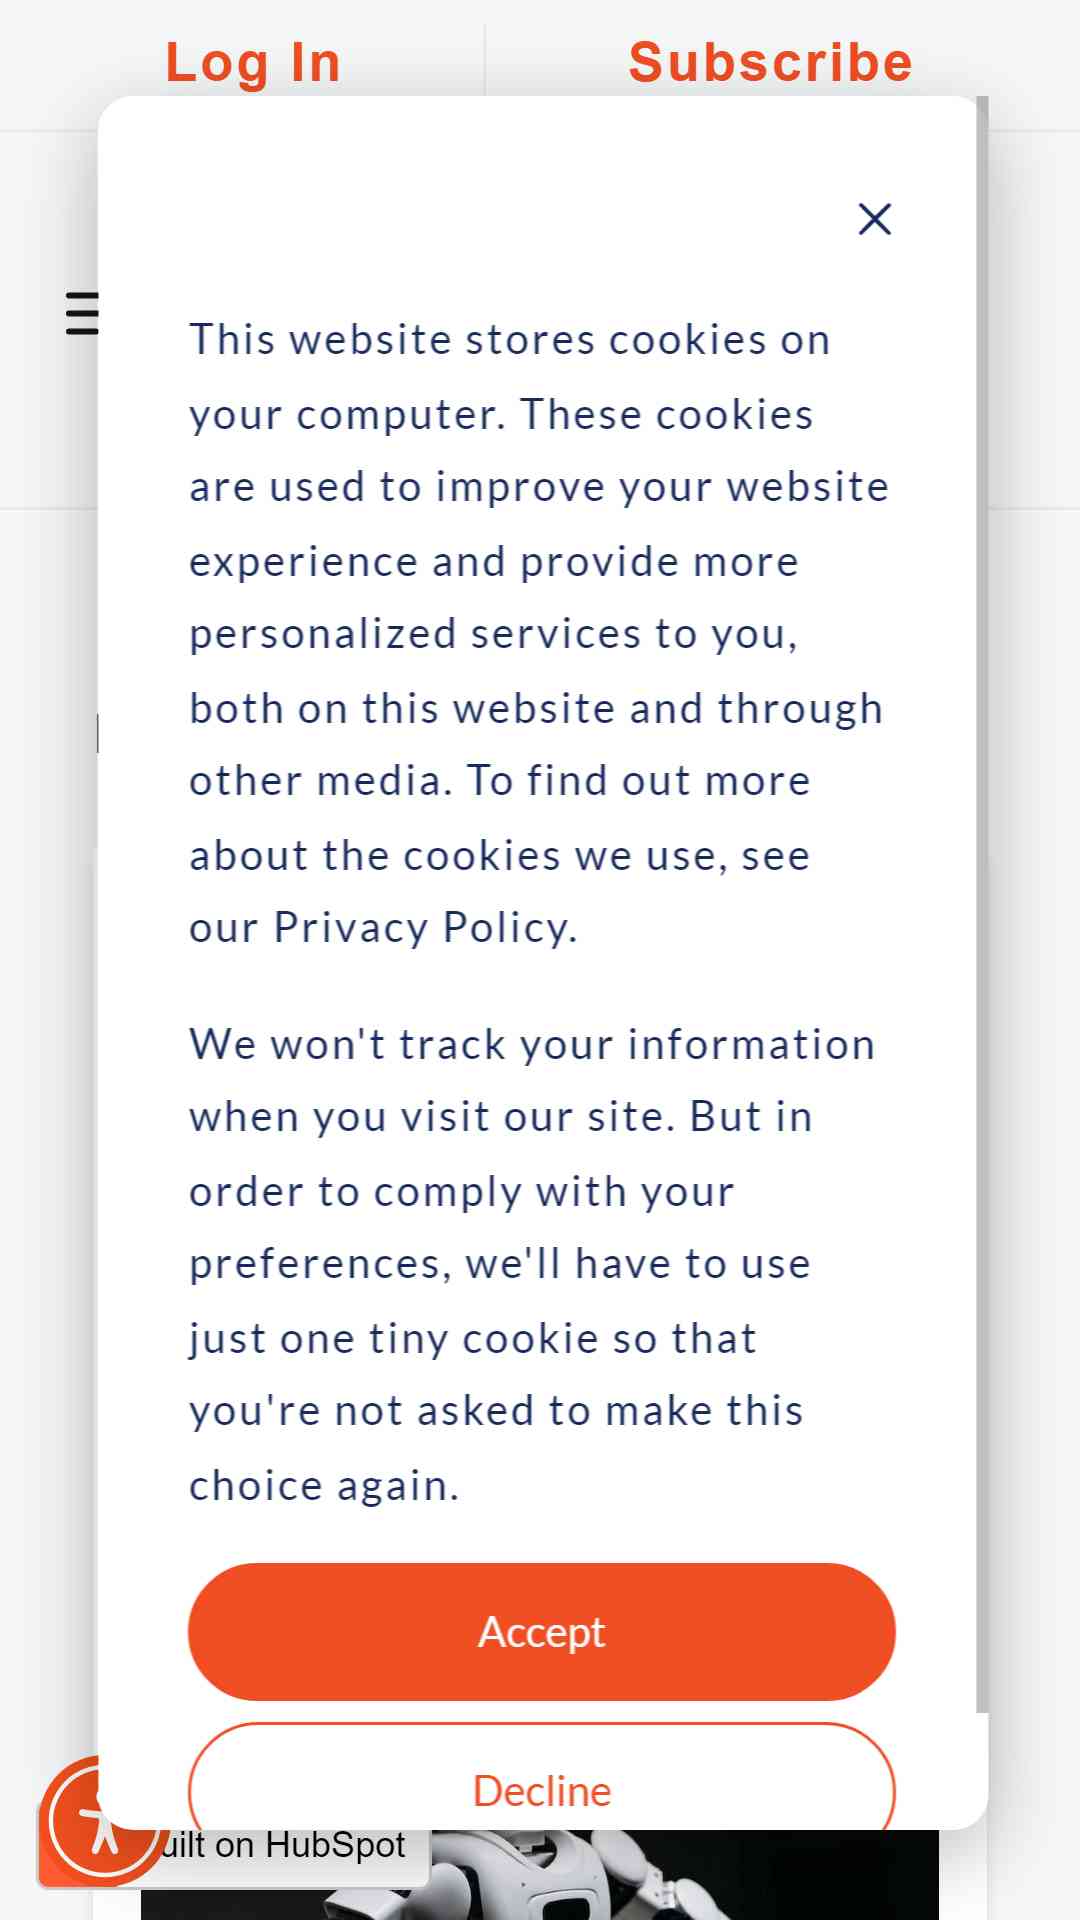
Task: Click the Subscribe link in the header
Action: (770, 63)
